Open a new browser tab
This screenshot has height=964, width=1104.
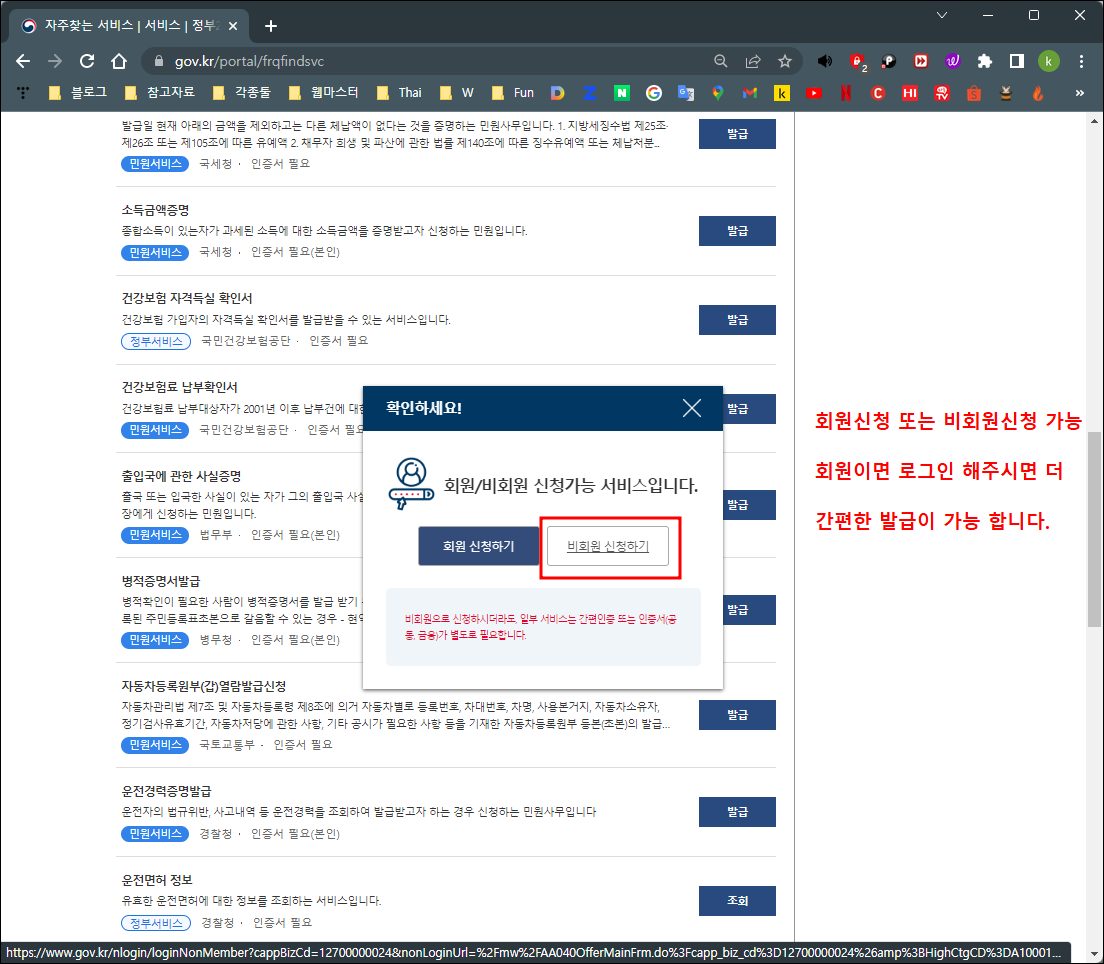click(x=270, y=26)
